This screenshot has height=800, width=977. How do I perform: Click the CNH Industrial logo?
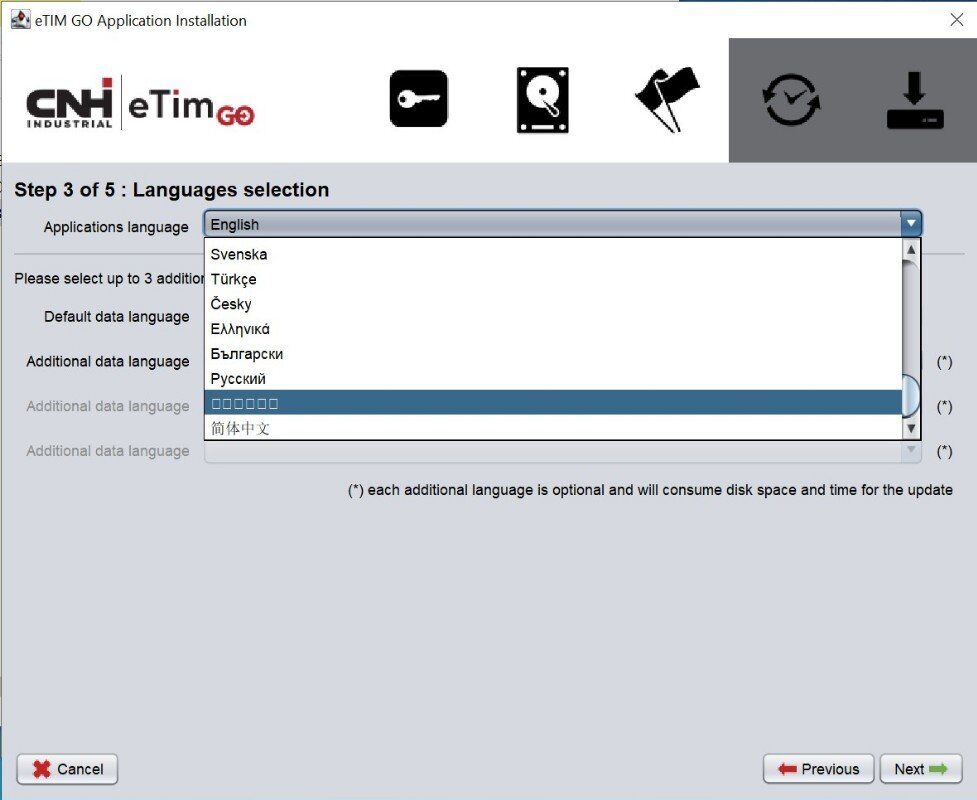point(69,103)
